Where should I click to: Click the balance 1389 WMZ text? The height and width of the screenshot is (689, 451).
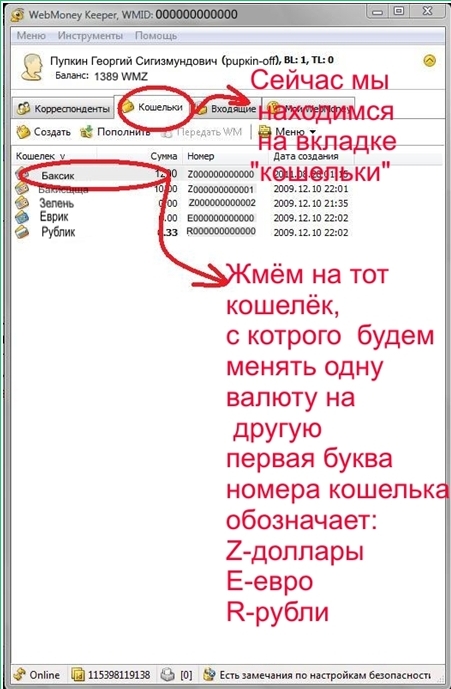pos(120,76)
